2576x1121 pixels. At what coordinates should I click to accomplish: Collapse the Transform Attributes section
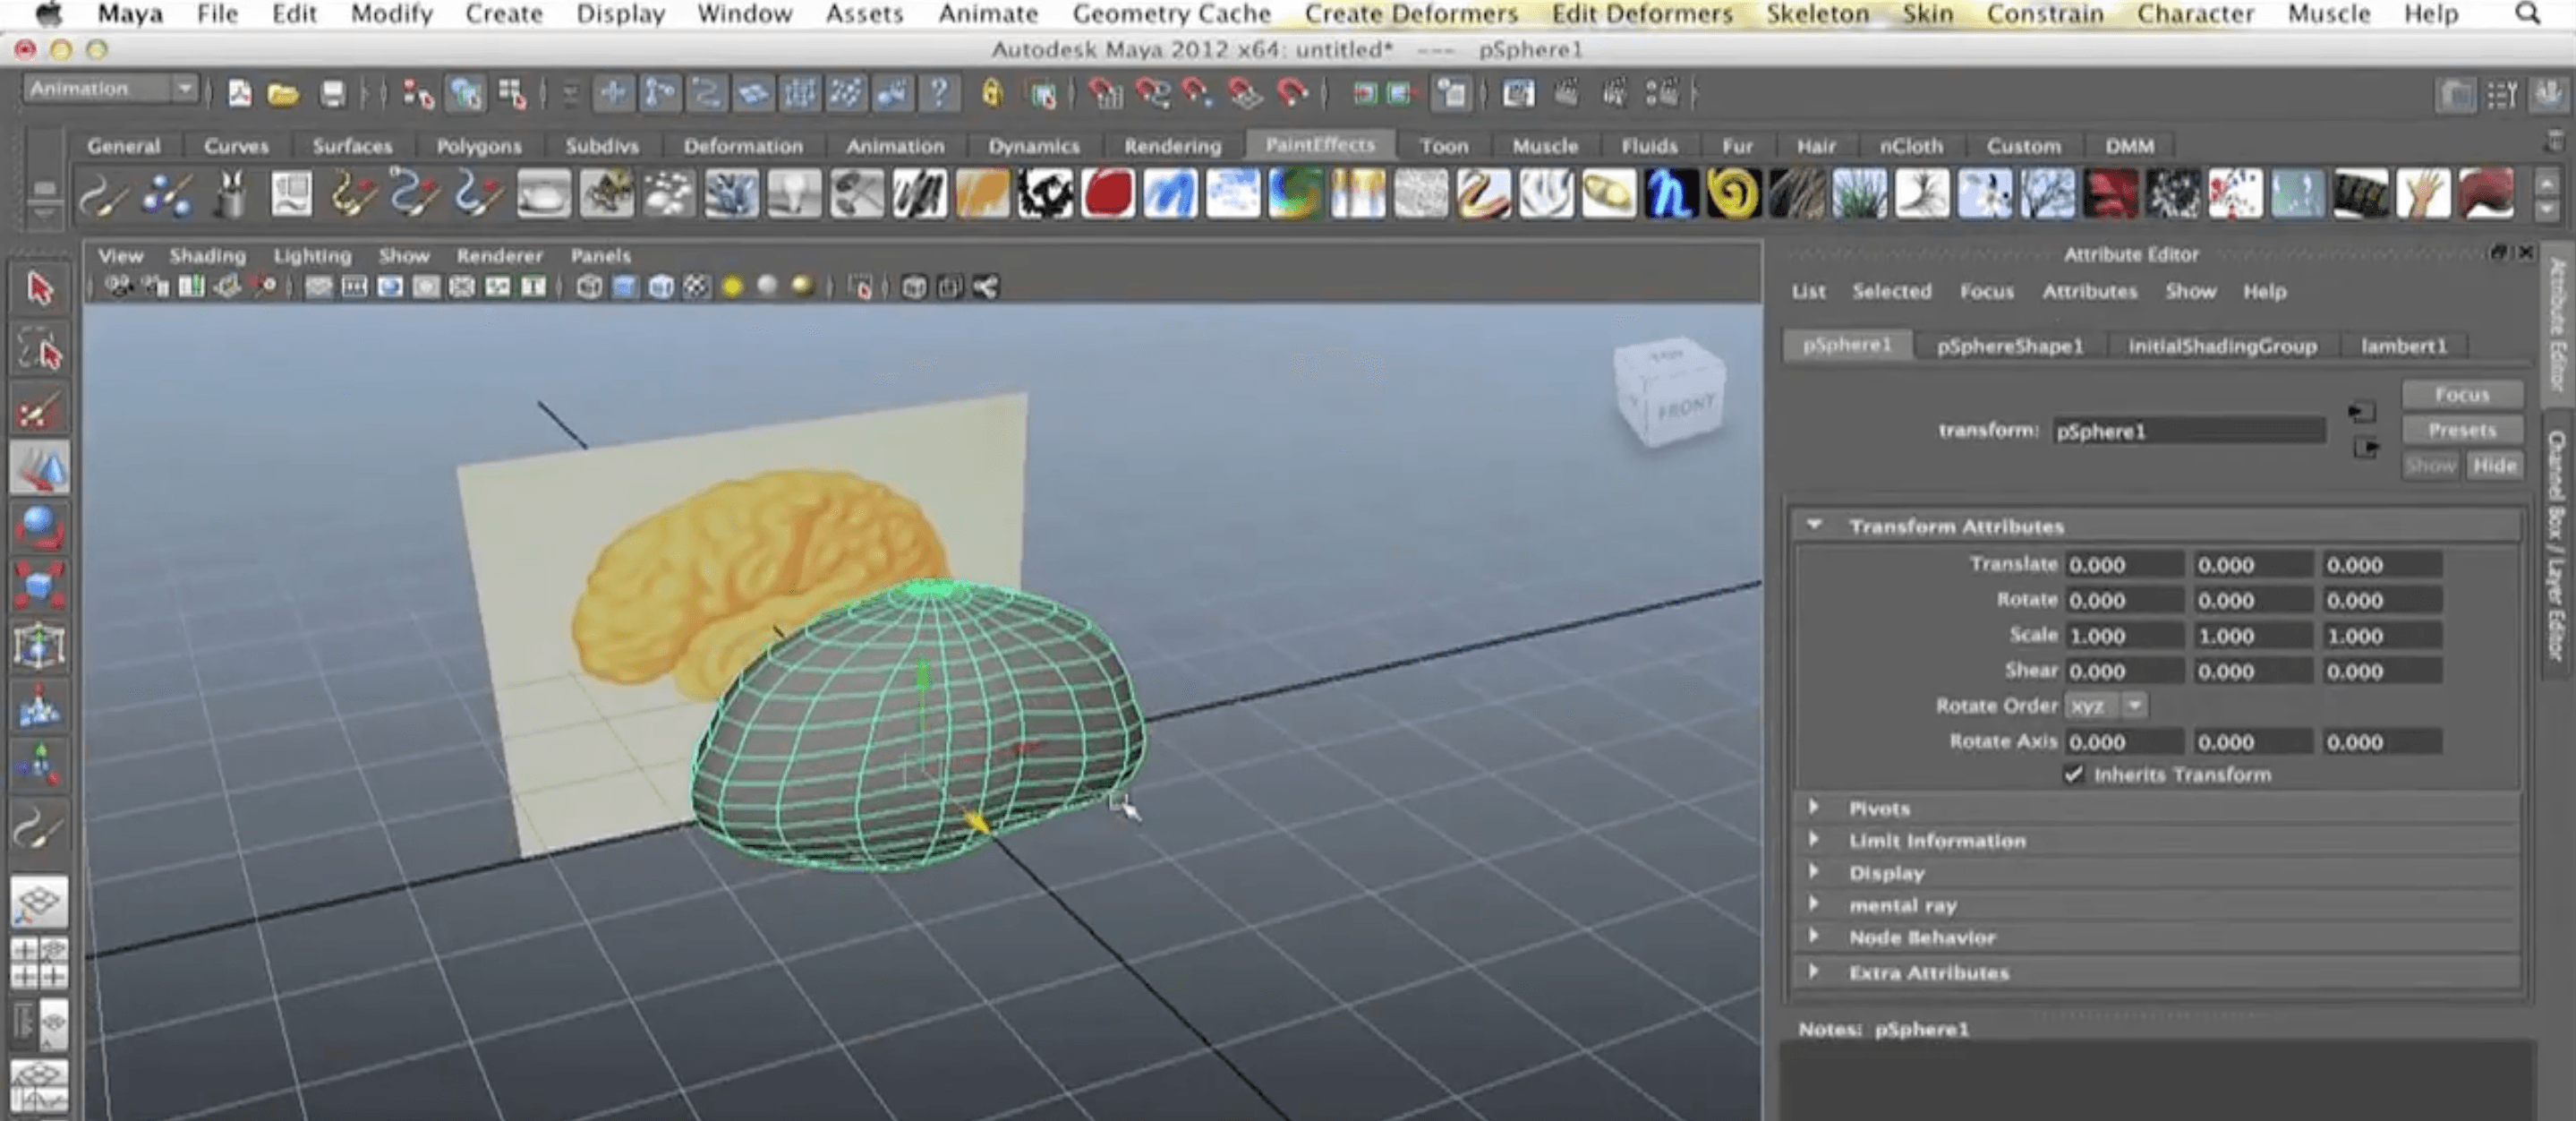tap(1815, 525)
